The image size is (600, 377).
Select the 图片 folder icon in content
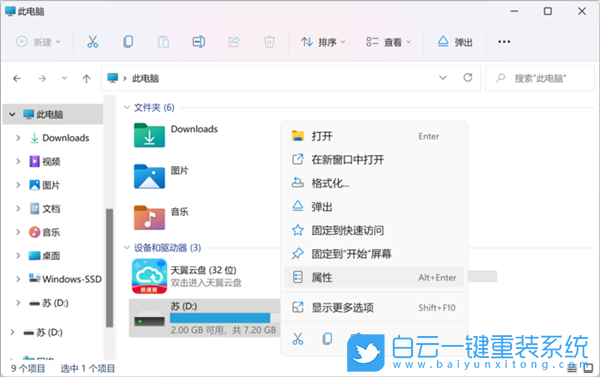149,176
